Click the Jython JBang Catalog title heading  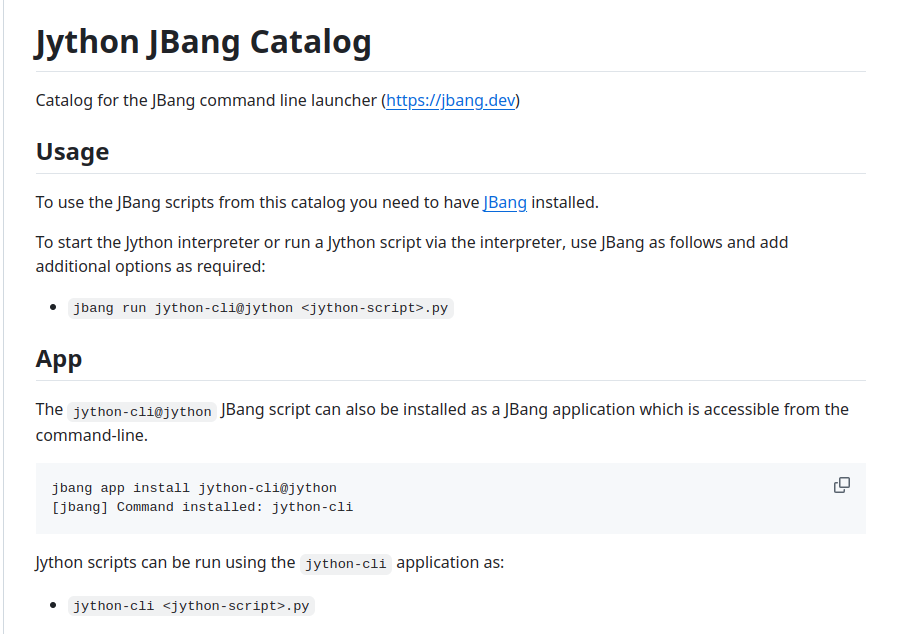click(203, 42)
